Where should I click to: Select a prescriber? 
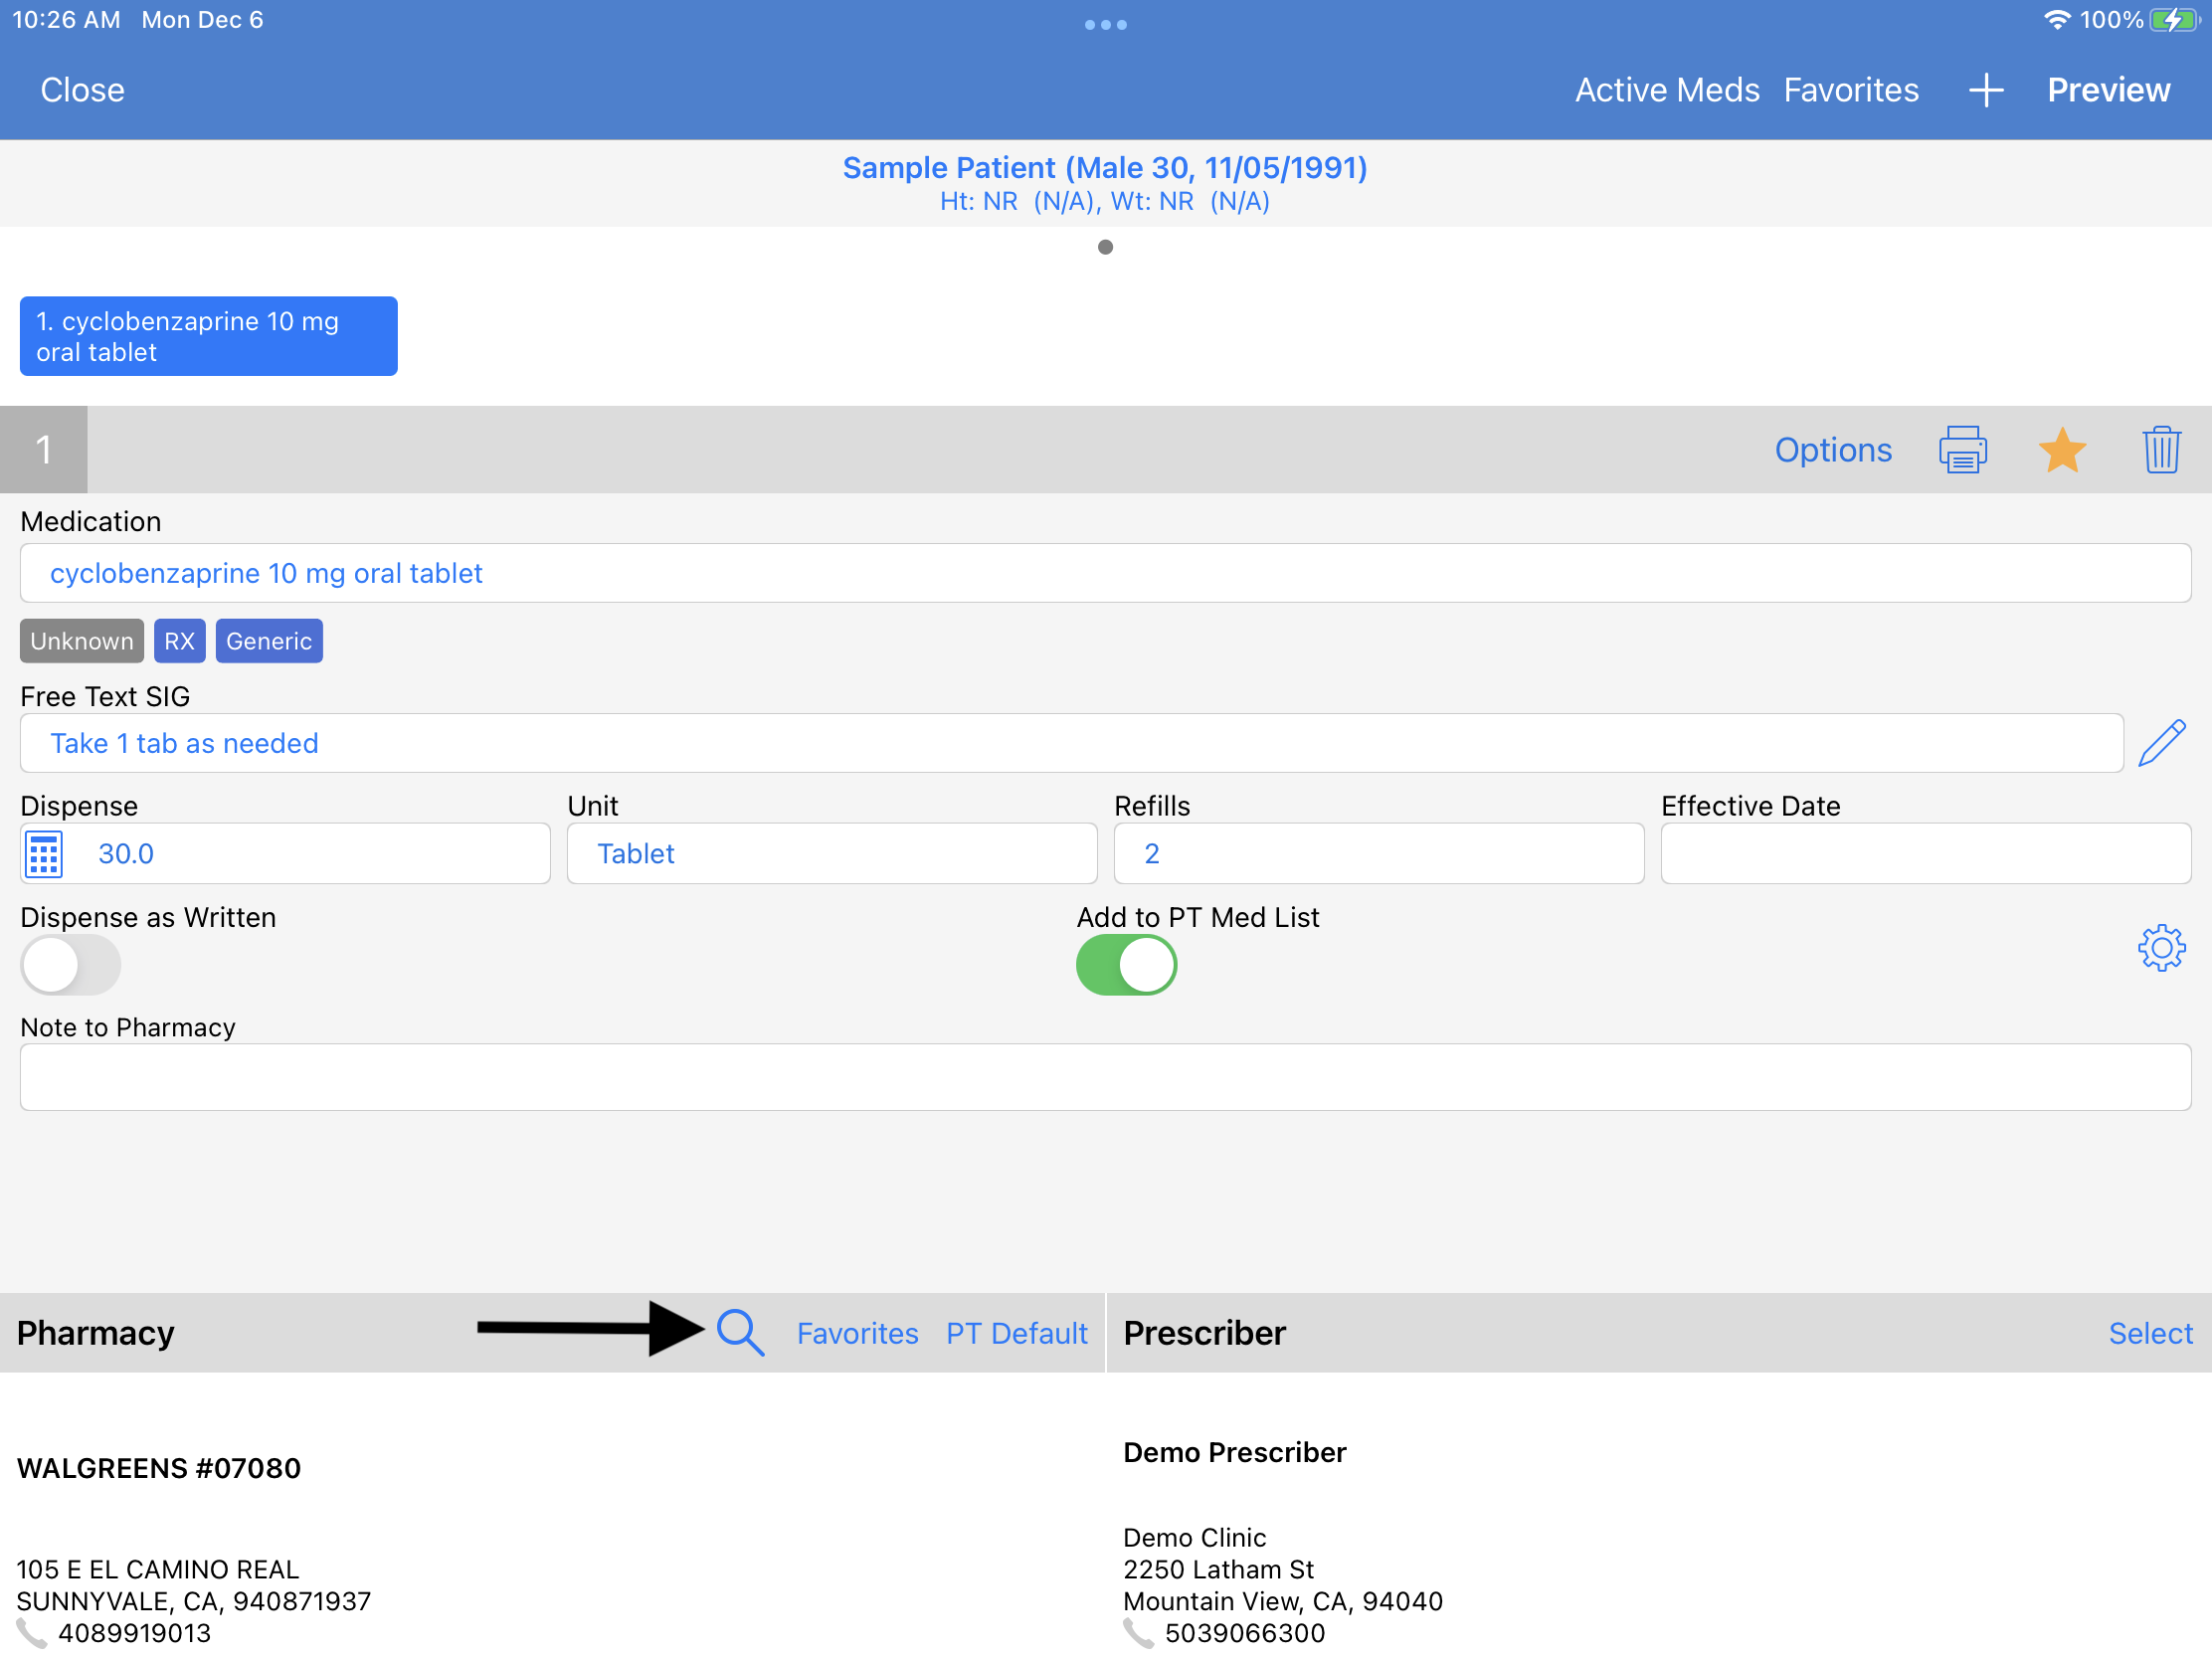coord(2150,1333)
